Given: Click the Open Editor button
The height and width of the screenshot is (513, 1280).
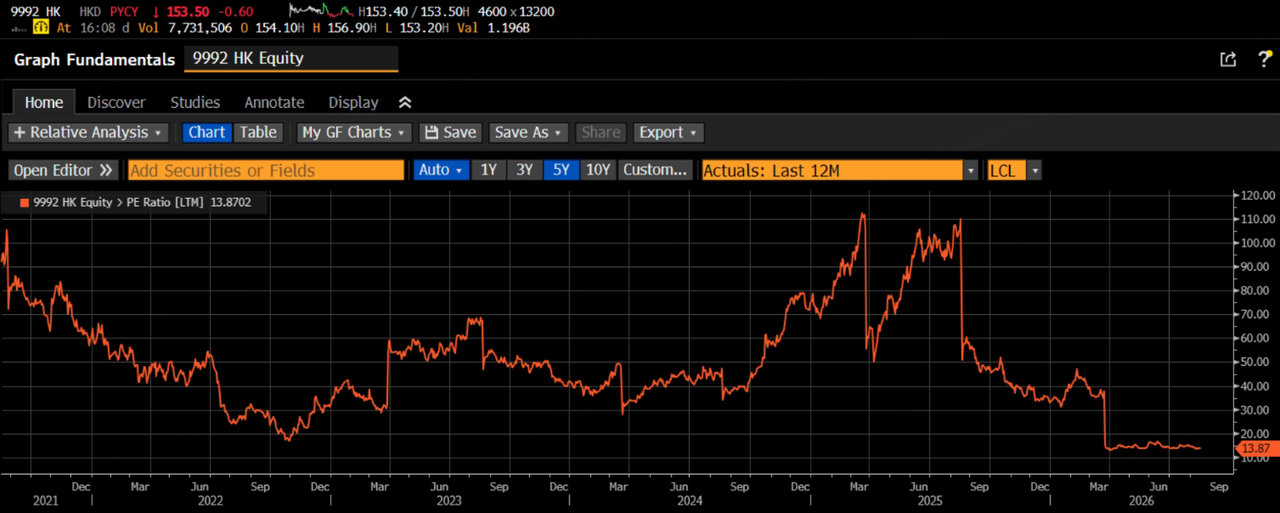Looking at the screenshot, I should [x=64, y=170].
